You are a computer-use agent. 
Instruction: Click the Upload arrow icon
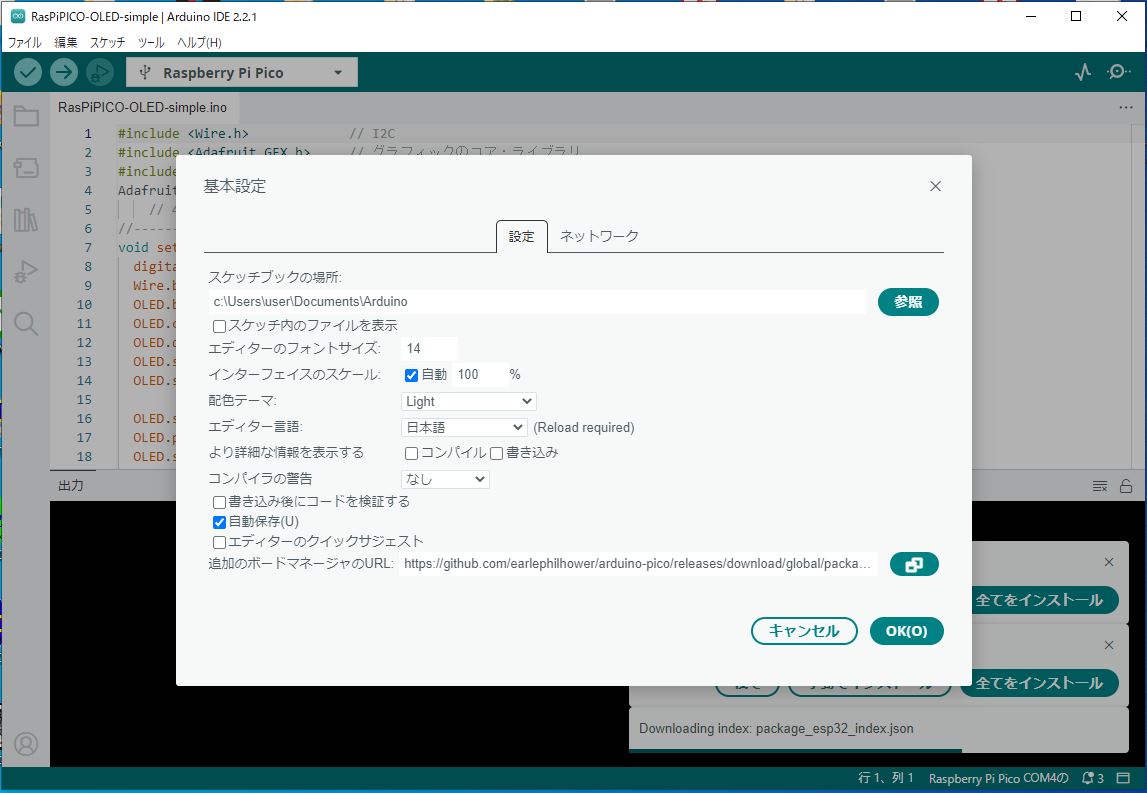(x=63, y=71)
